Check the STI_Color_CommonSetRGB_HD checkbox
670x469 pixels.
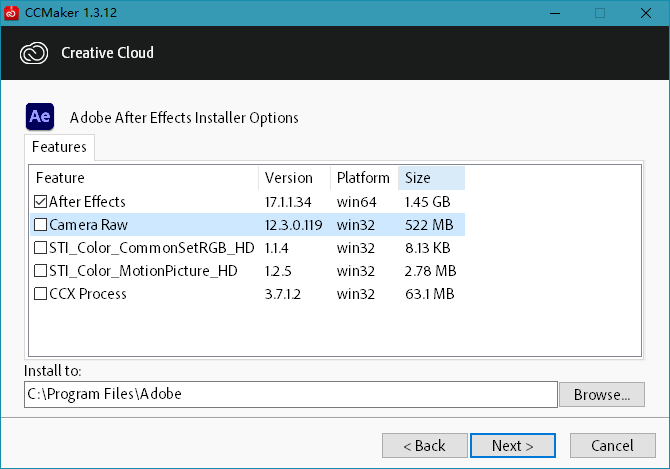[x=41, y=248]
